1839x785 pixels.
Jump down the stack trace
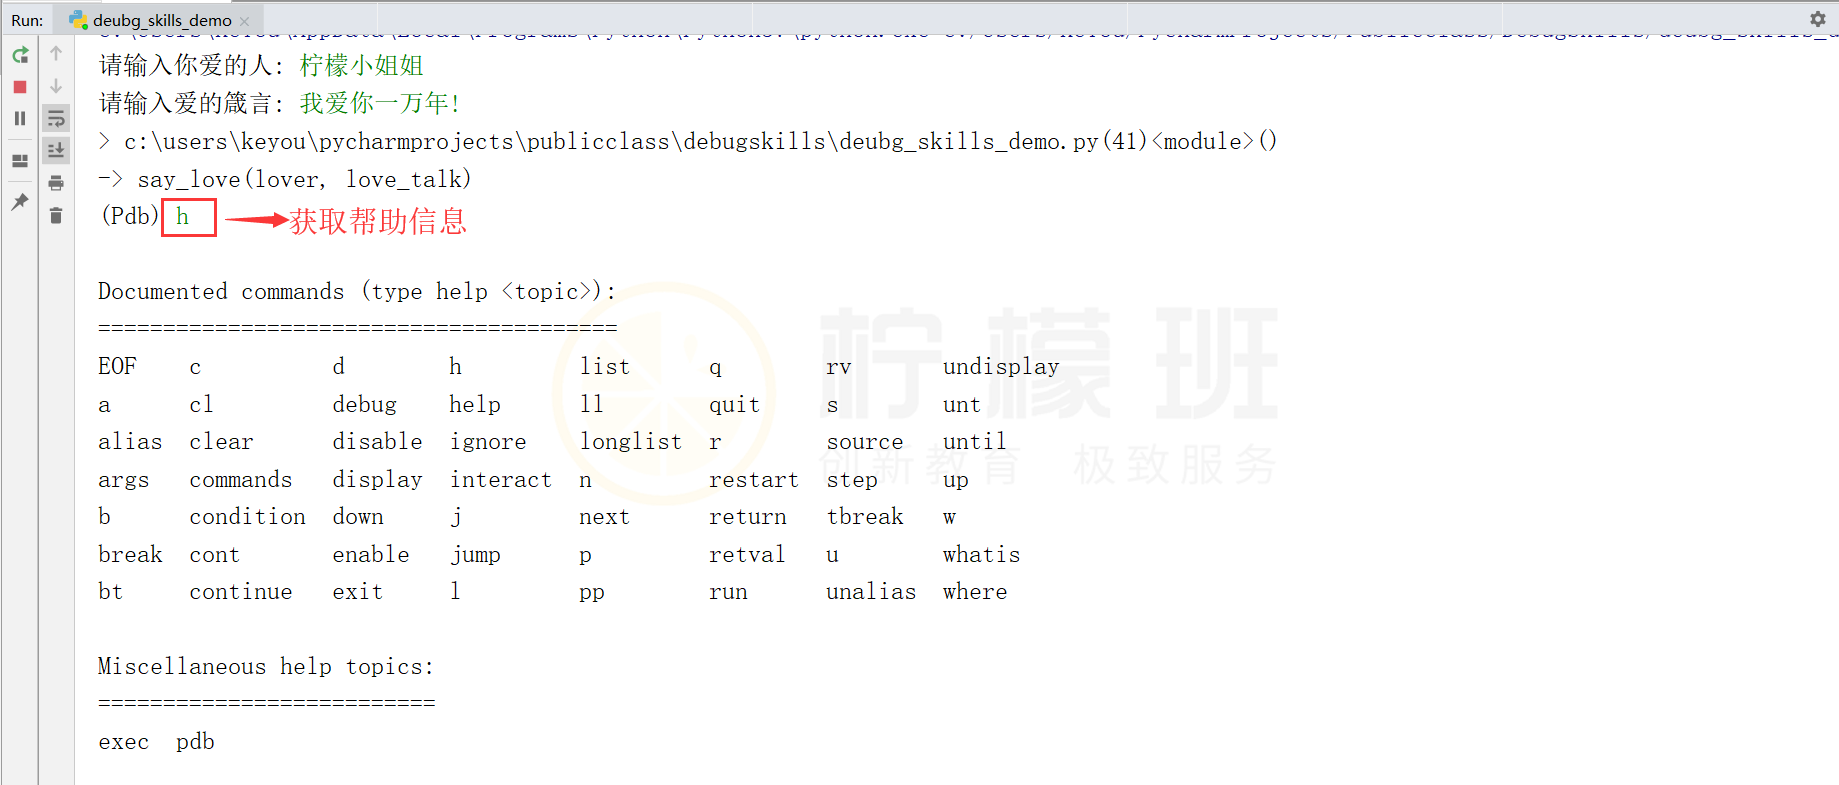point(56,86)
